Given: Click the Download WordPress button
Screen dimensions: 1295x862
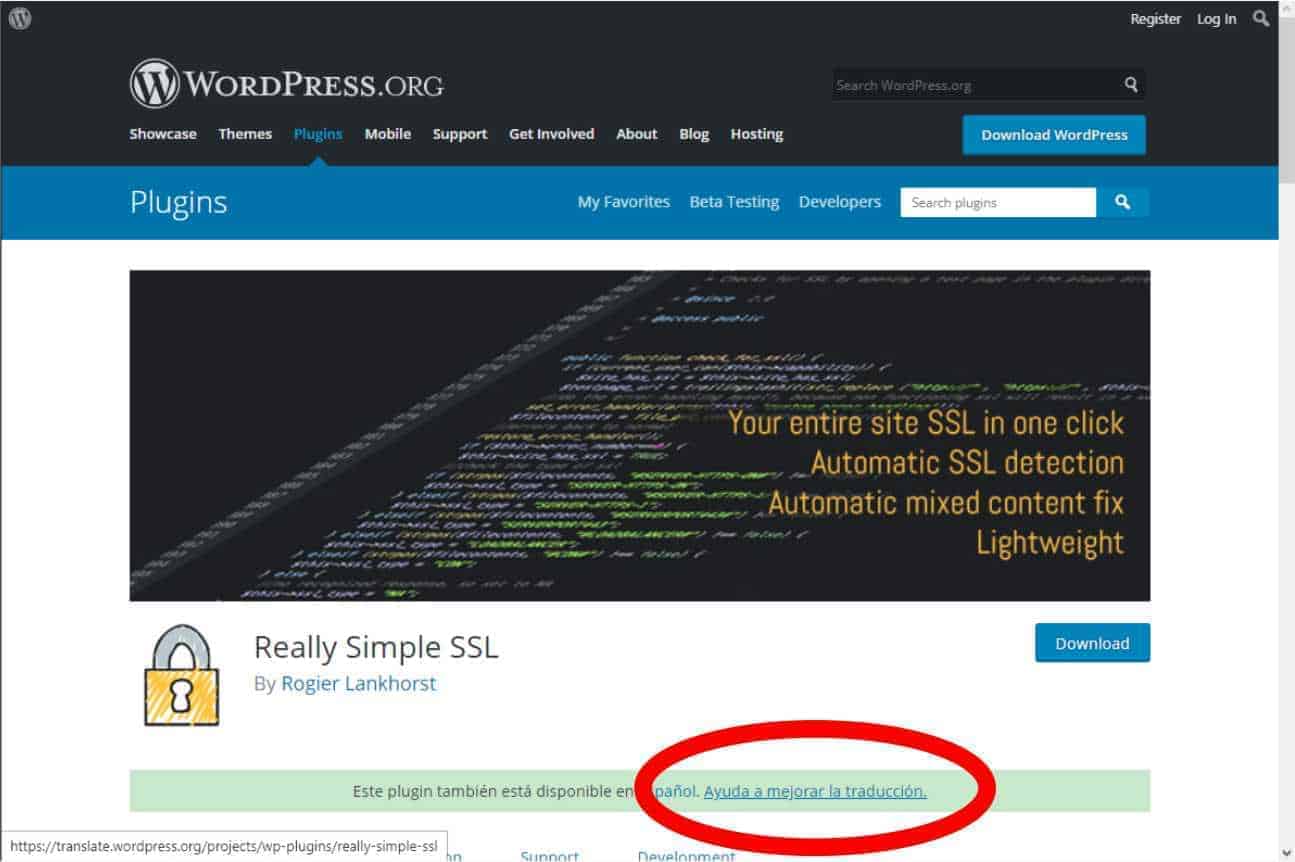Looking at the screenshot, I should point(1054,135).
